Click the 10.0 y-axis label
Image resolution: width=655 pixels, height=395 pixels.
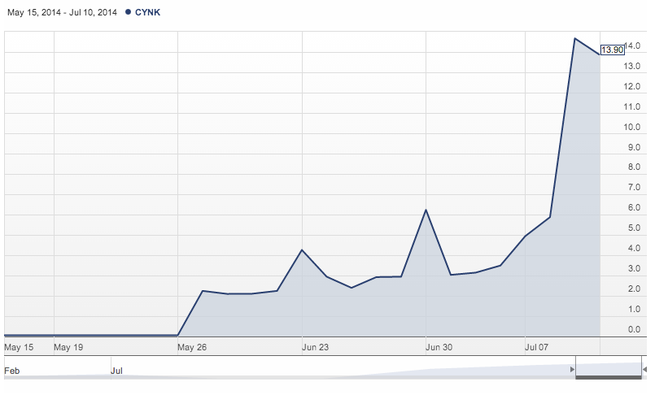632,127
